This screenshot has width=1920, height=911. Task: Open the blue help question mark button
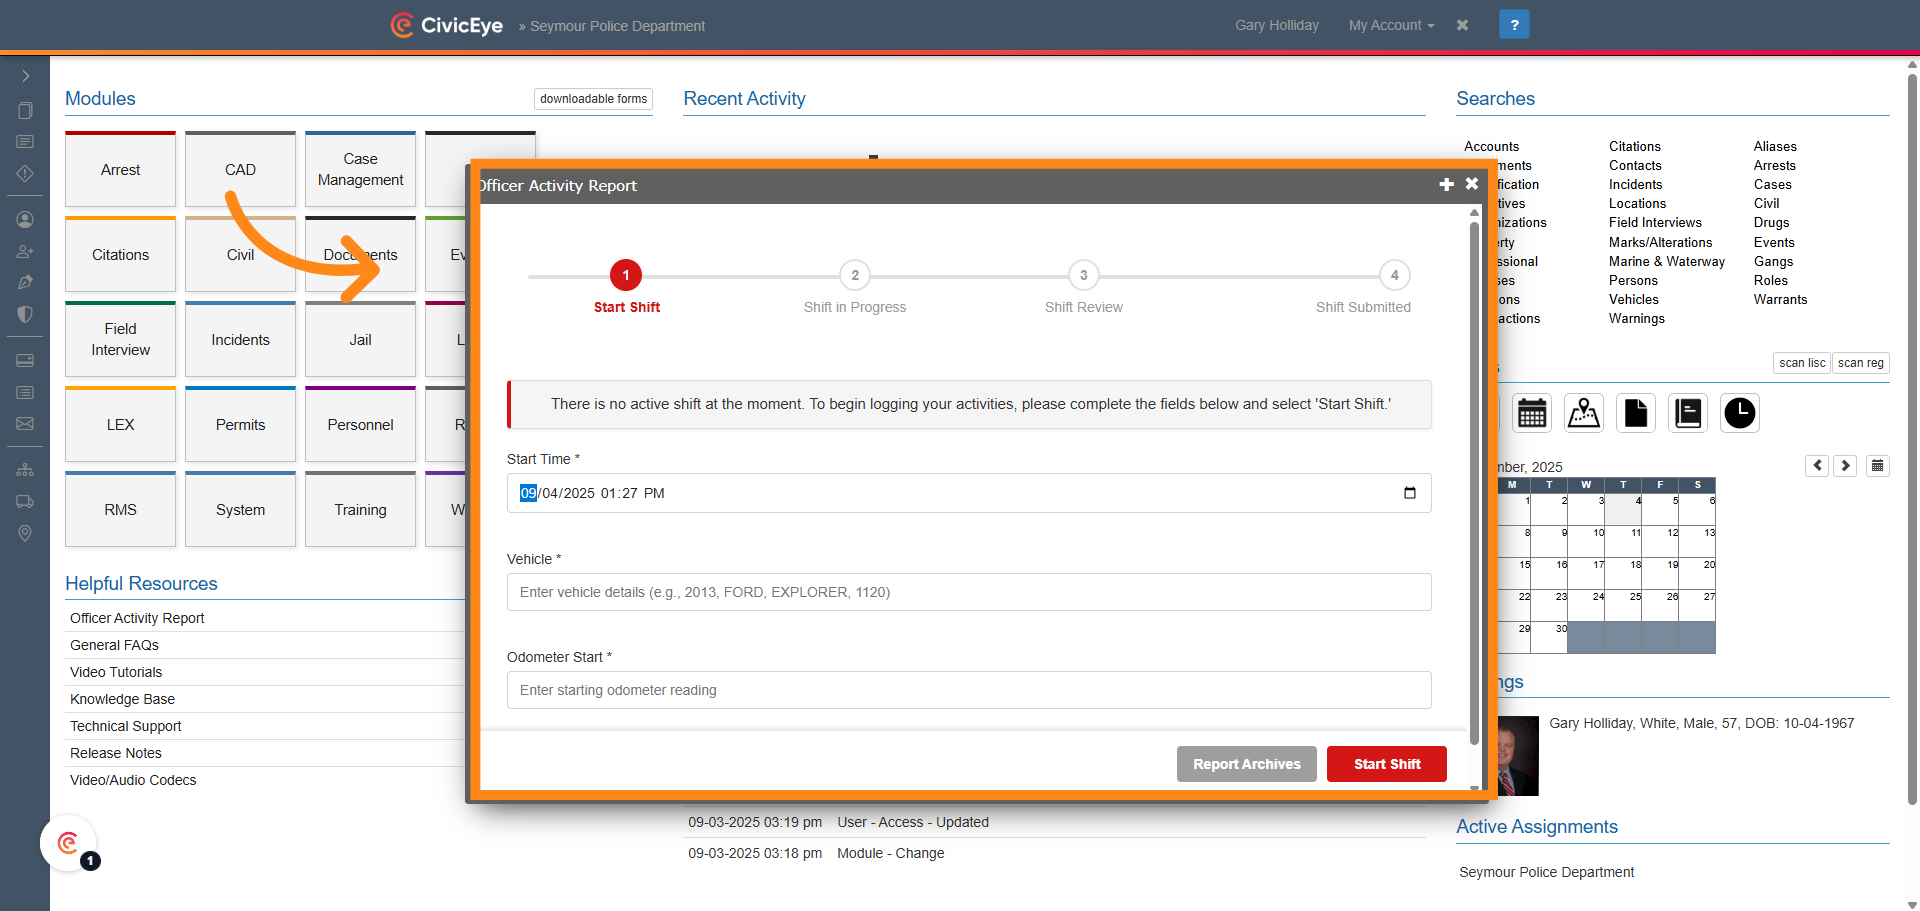1514,25
